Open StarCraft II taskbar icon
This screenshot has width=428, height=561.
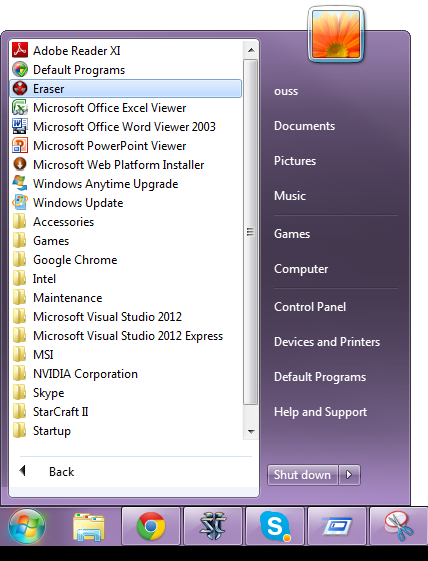tap(213, 526)
